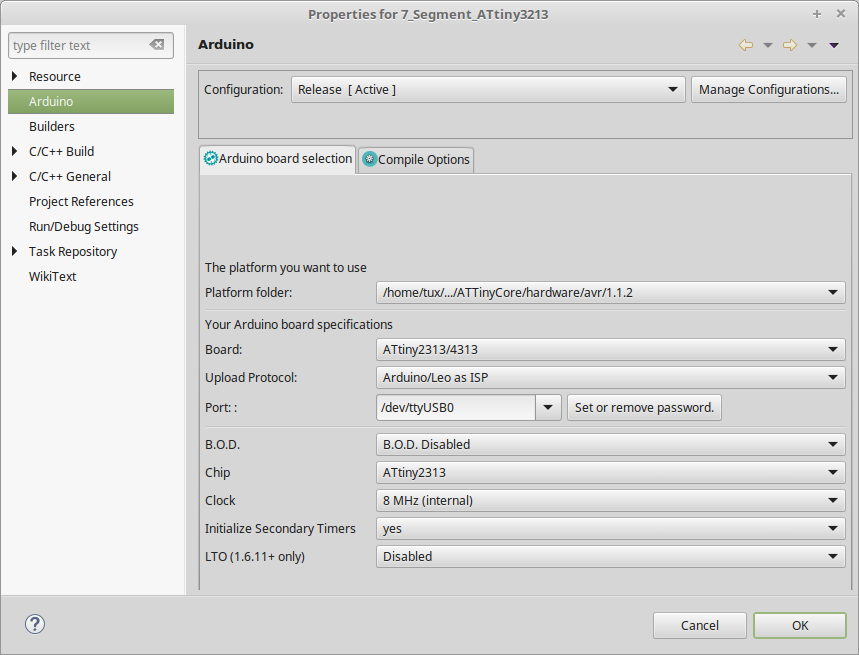Click the forward navigation arrow icon
Screen dimensions: 859x655
point(789,45)
